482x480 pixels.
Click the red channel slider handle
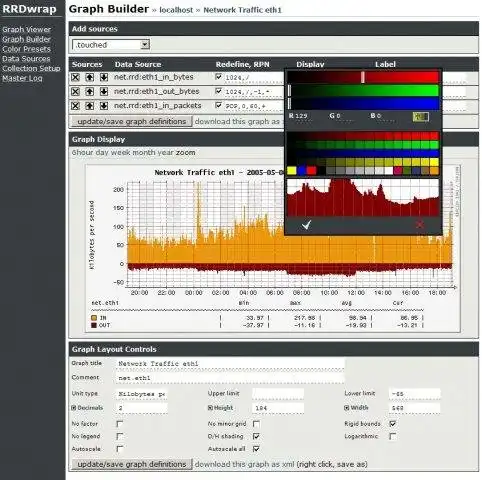click(x=363, y=77)
